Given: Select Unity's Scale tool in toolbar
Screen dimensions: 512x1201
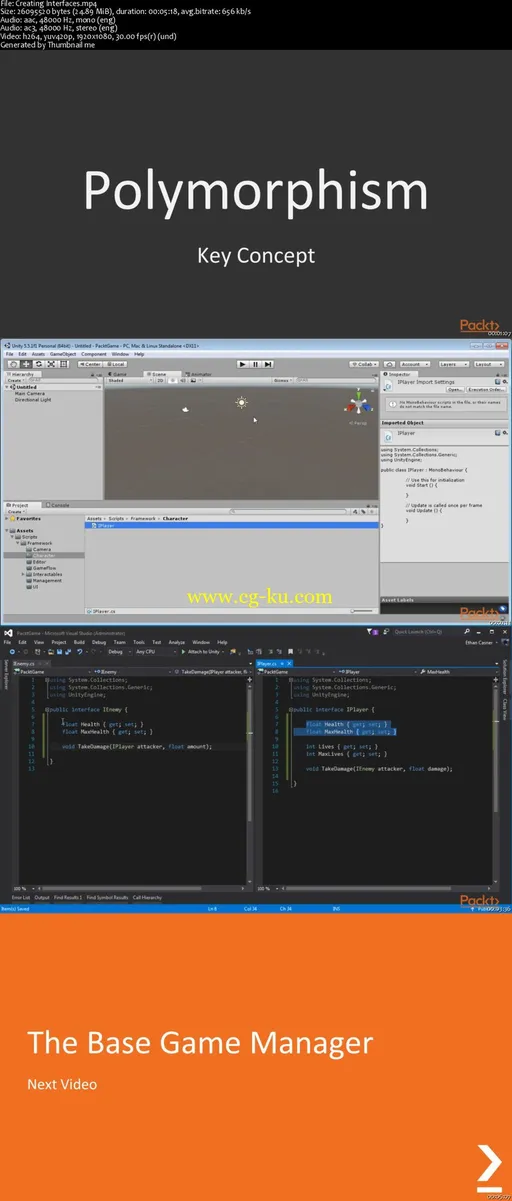Looking at the screenshot, I should [50, 364].
